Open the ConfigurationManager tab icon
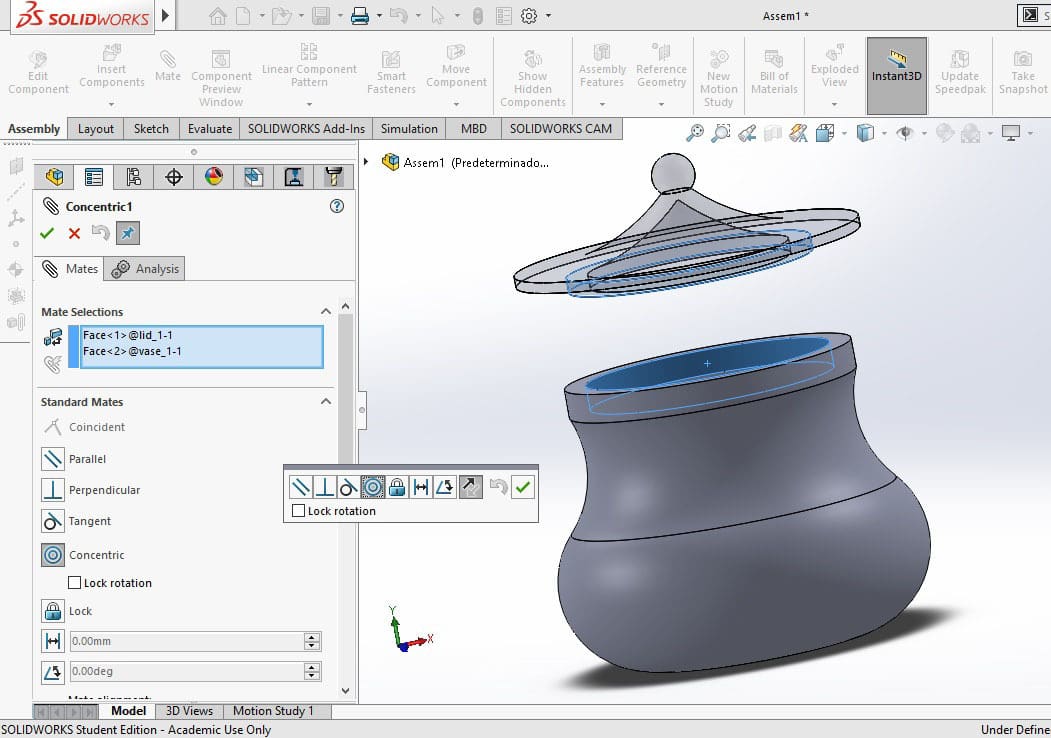 pyautogui.click(x=133, y=177)
